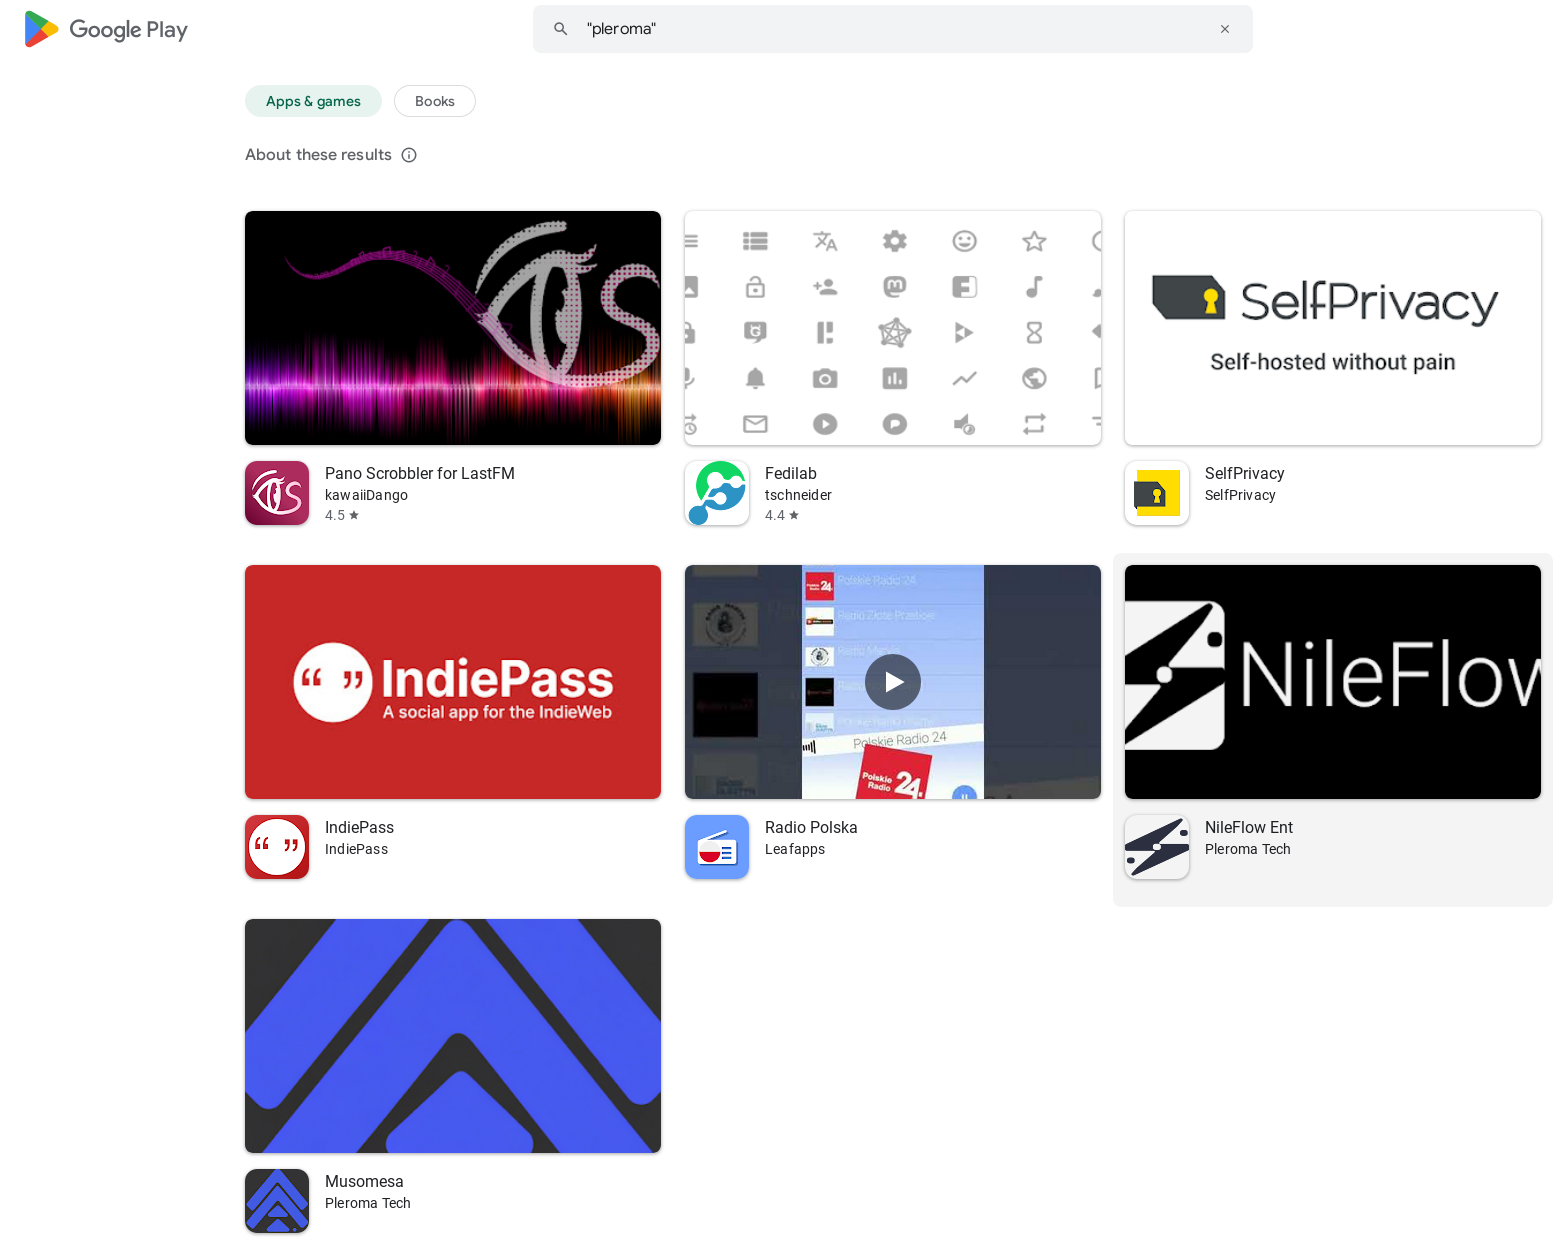Image resolution: width=1564 pixels, height=1251 pixels.
Task: Click the 4.4 star rating
Action: pyautogui.click(x=782, y=515)
